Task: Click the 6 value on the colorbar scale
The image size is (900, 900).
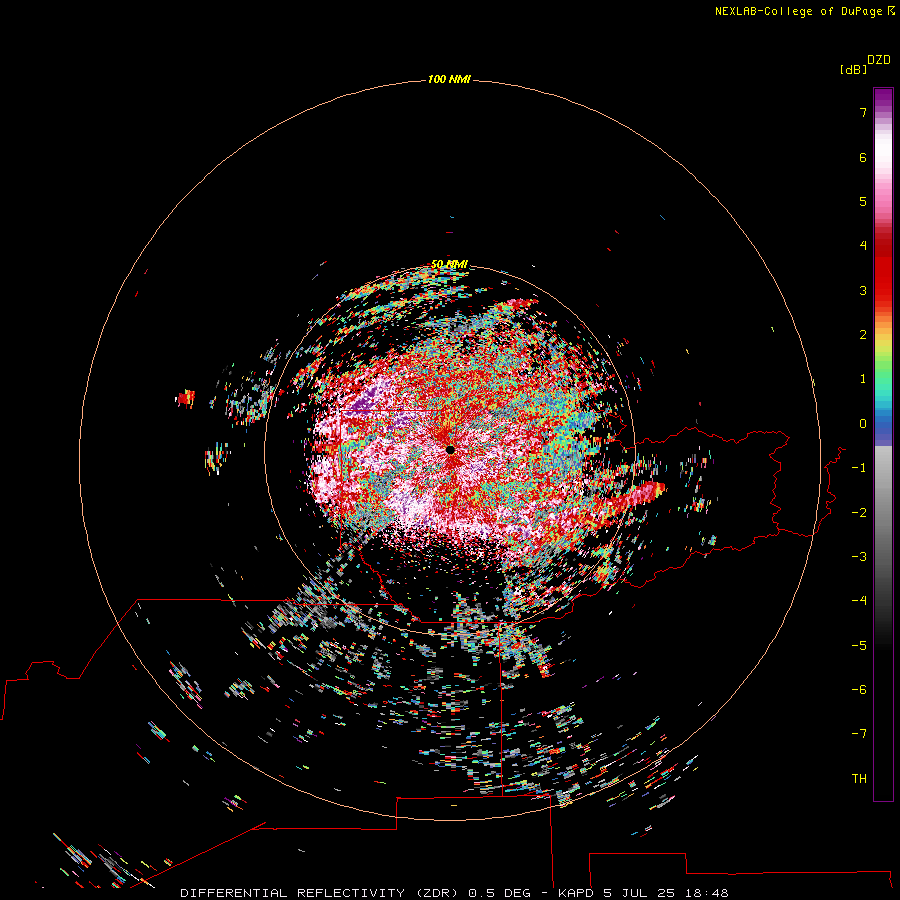Action: (863, 157)
